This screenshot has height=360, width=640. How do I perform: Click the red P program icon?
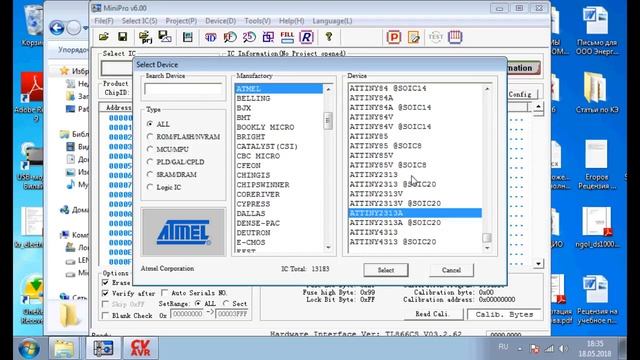394,38
